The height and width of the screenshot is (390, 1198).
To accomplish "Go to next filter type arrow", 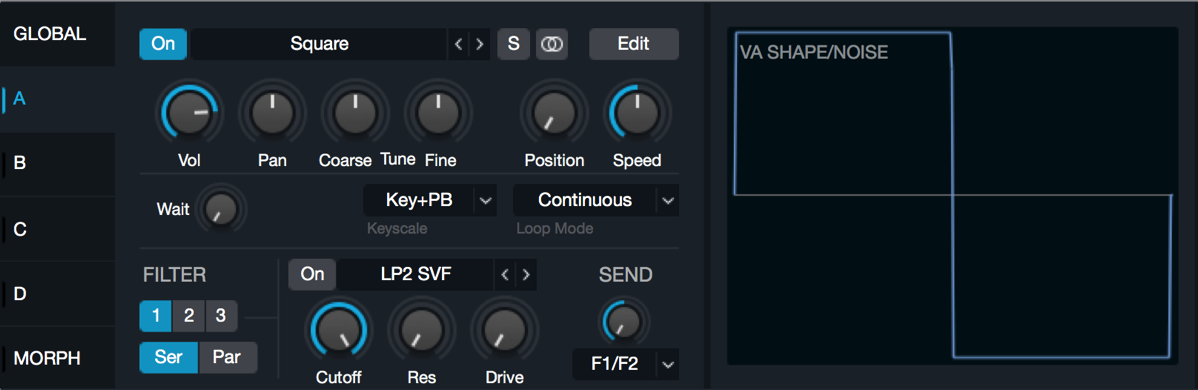I will 526,275.
